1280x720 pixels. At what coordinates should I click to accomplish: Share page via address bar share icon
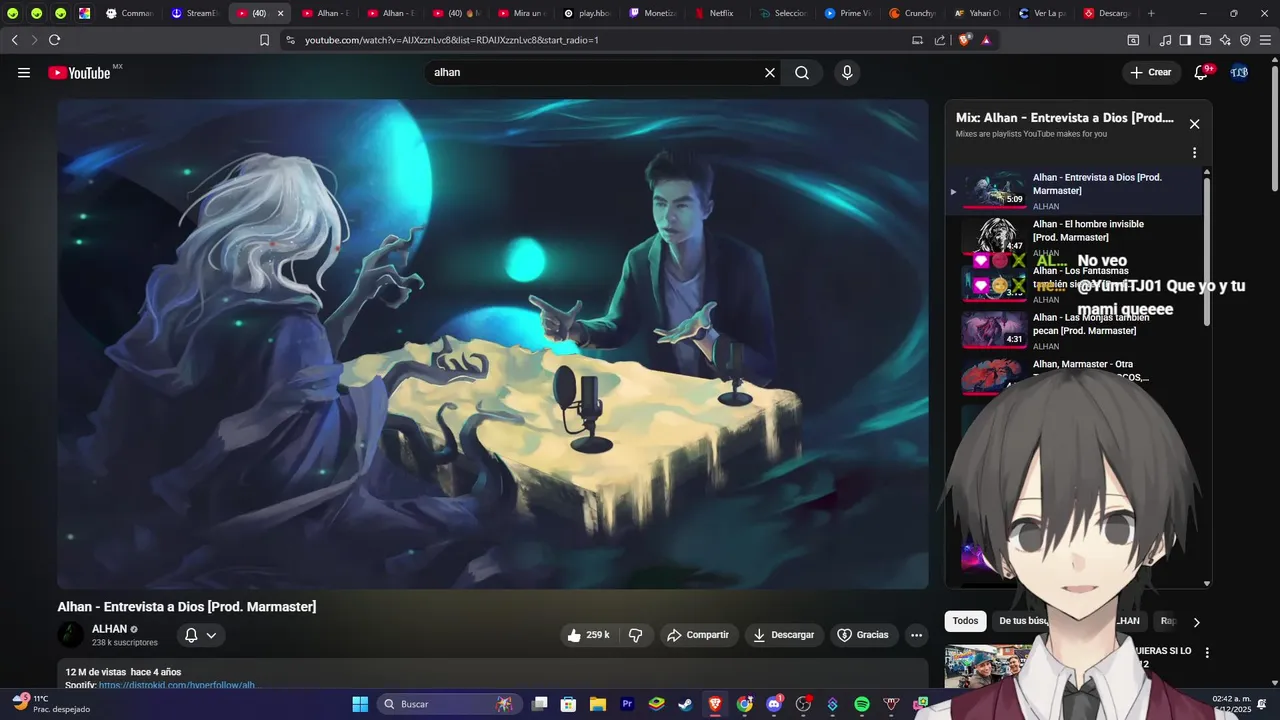tap(940, 40)
